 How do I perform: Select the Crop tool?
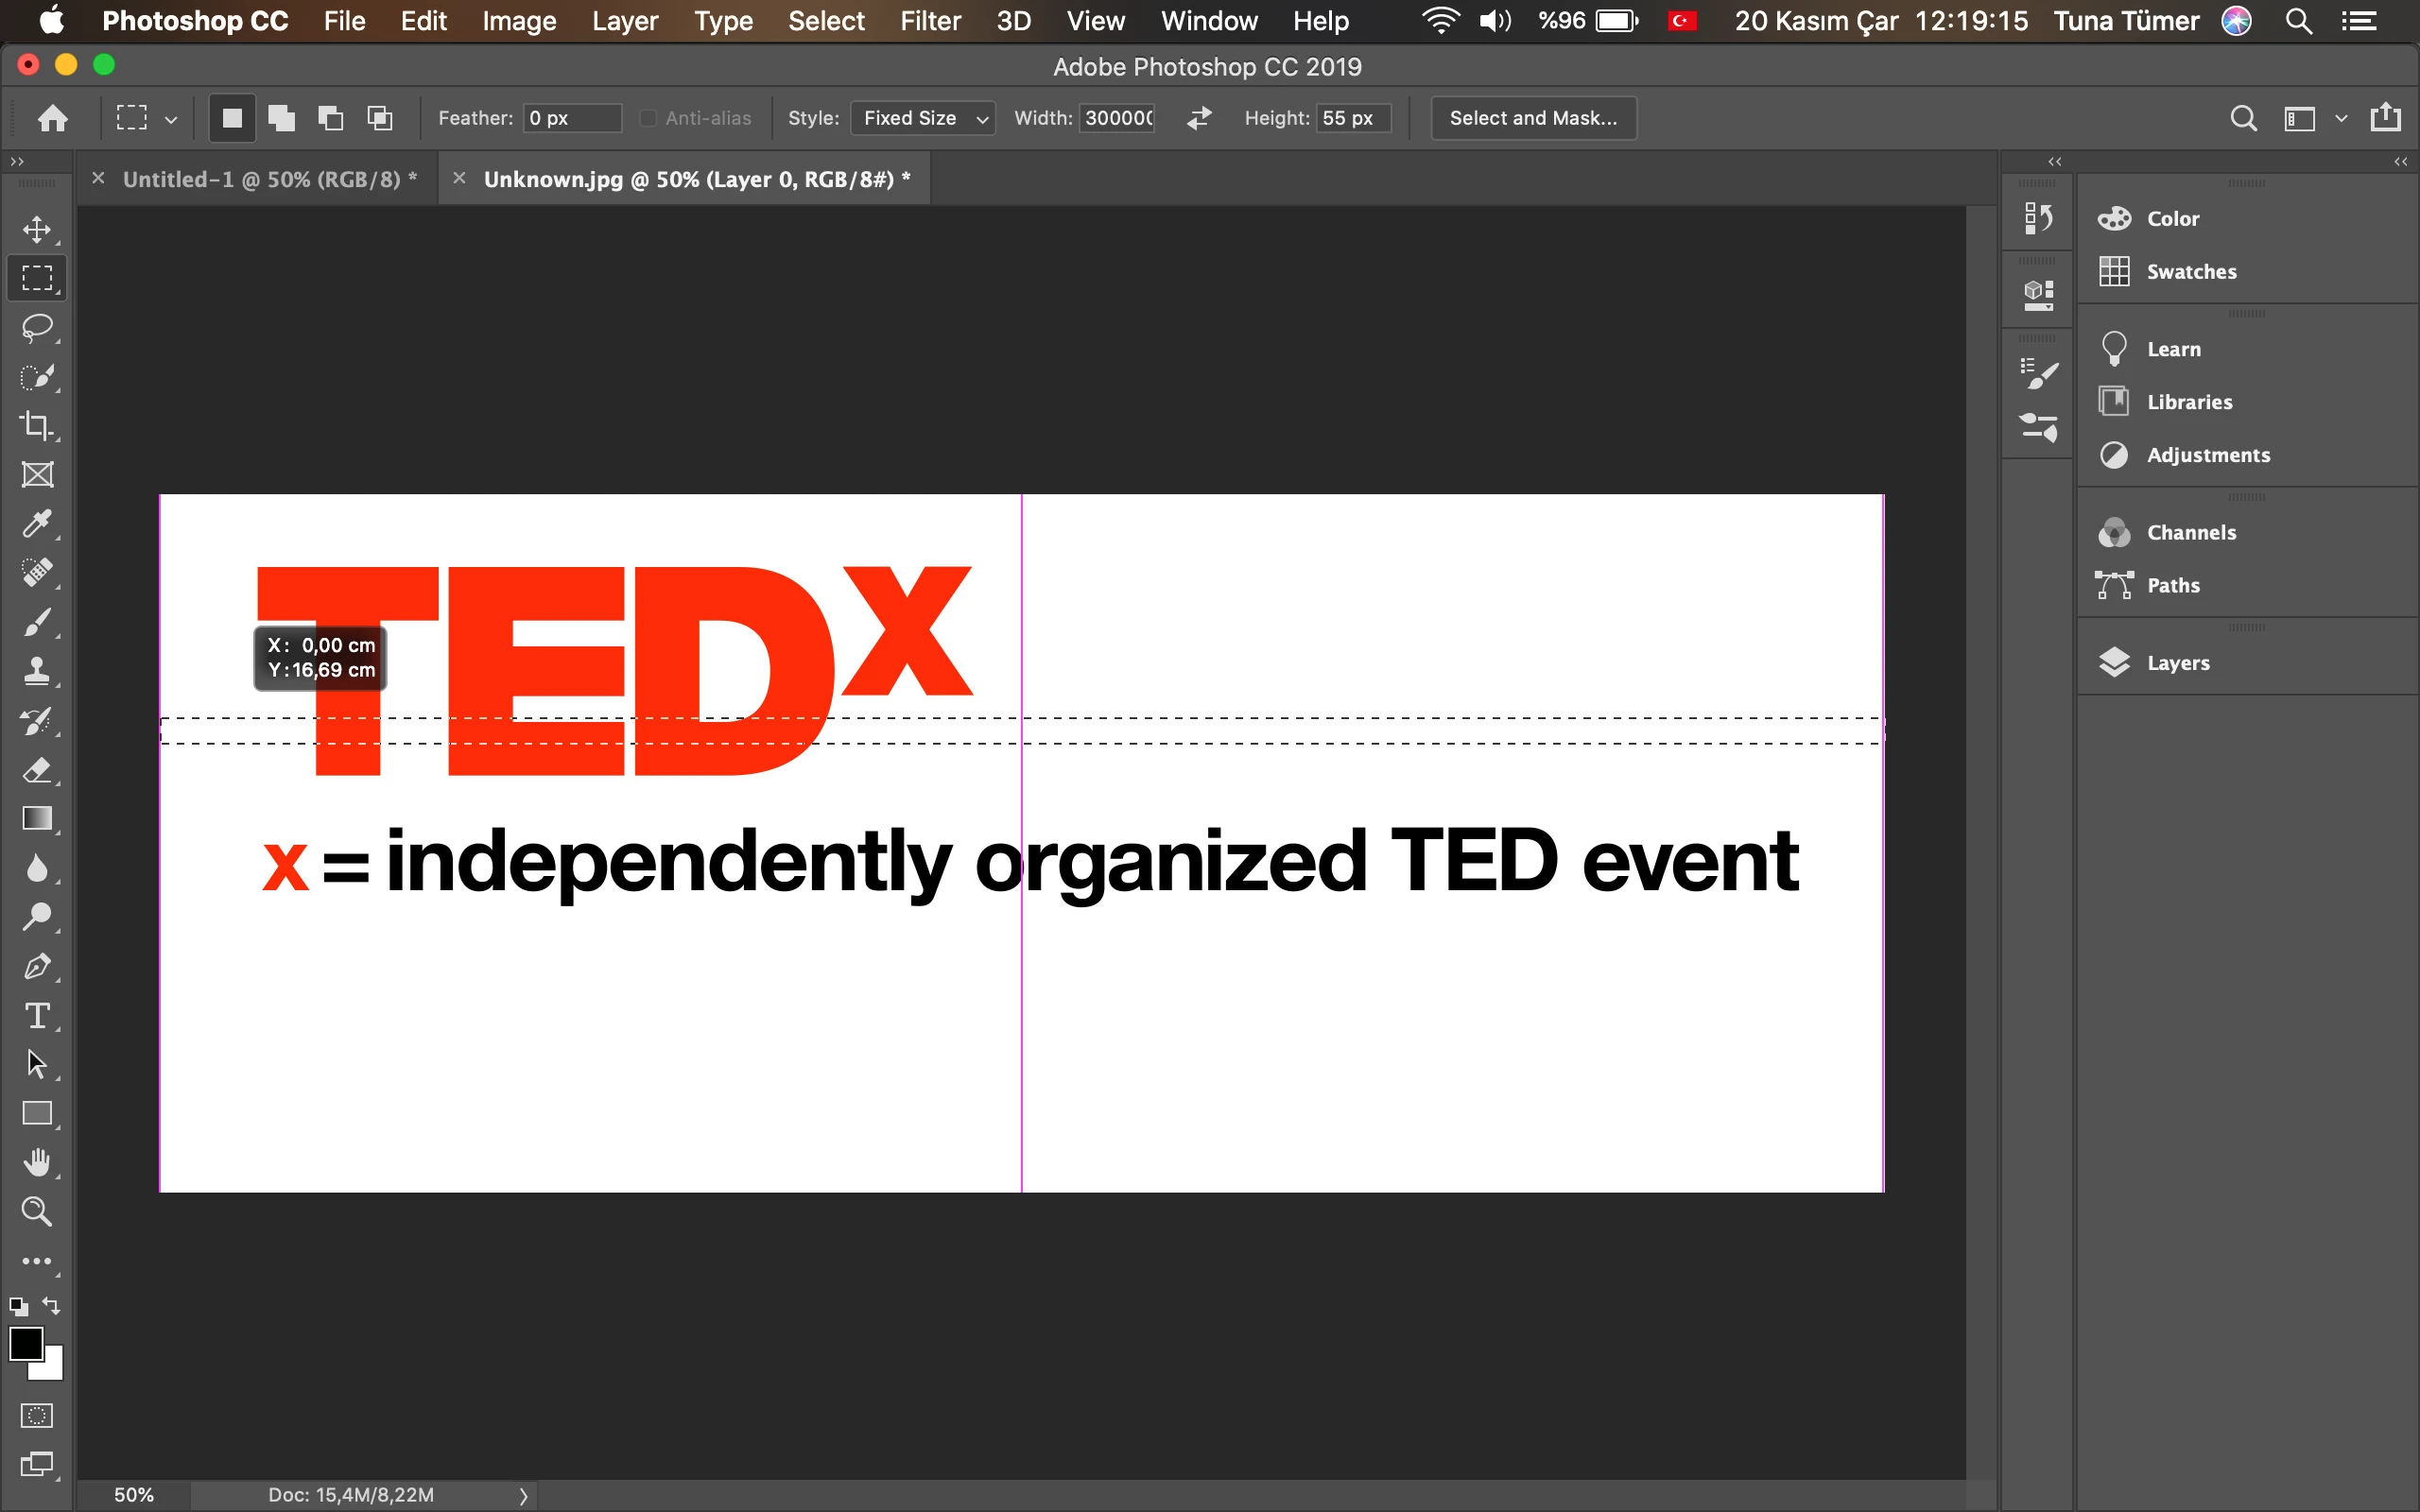pyautogui.click(x=37, y=425)
